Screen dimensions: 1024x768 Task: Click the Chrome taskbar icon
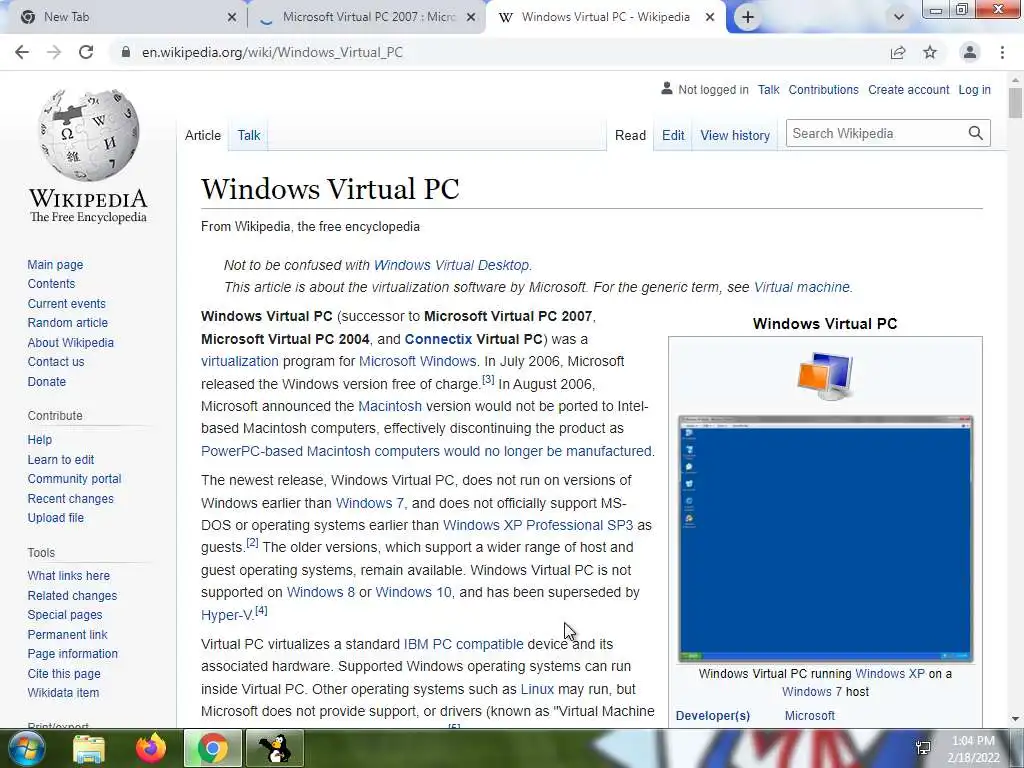(x=213, y=748)
